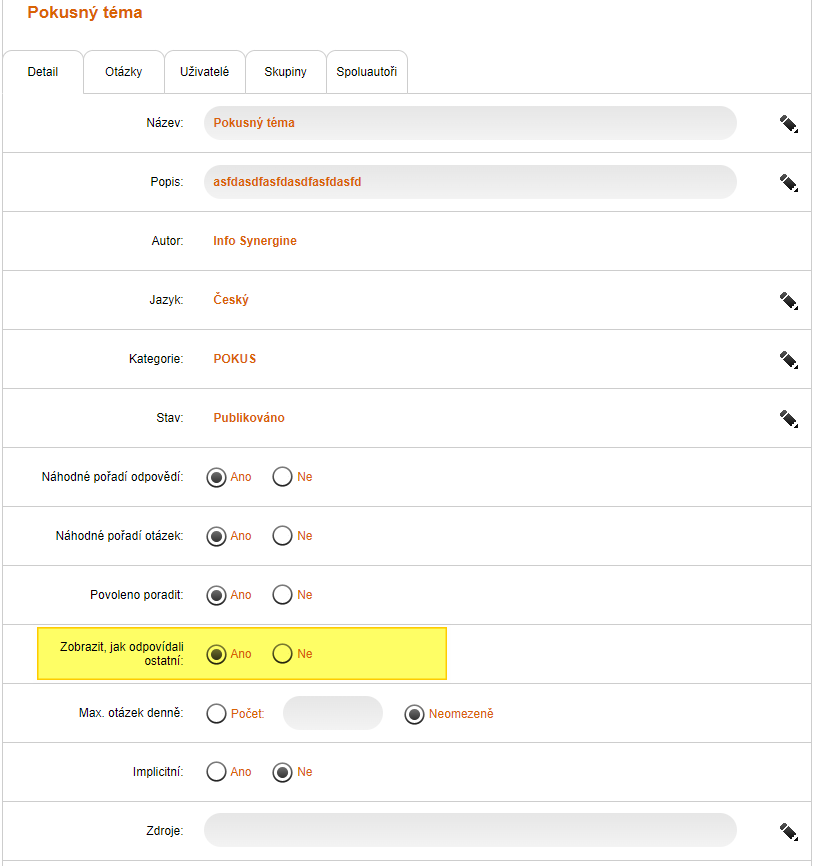This screenshot has width=823, height=866.
Task: Click the Název field showing Pokusný téma
Action: [470, 123]
